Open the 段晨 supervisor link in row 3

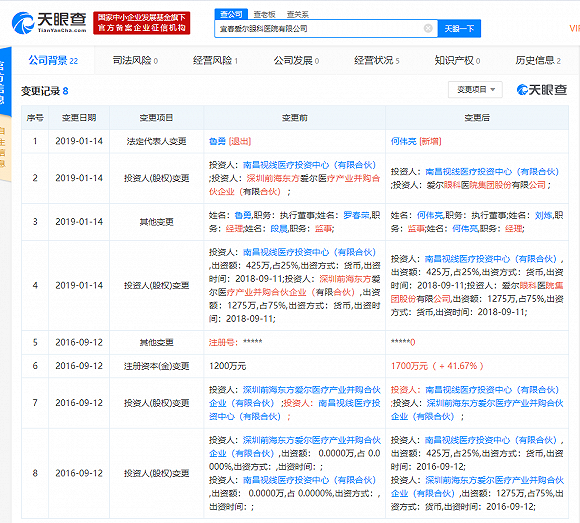pos(279,229)
